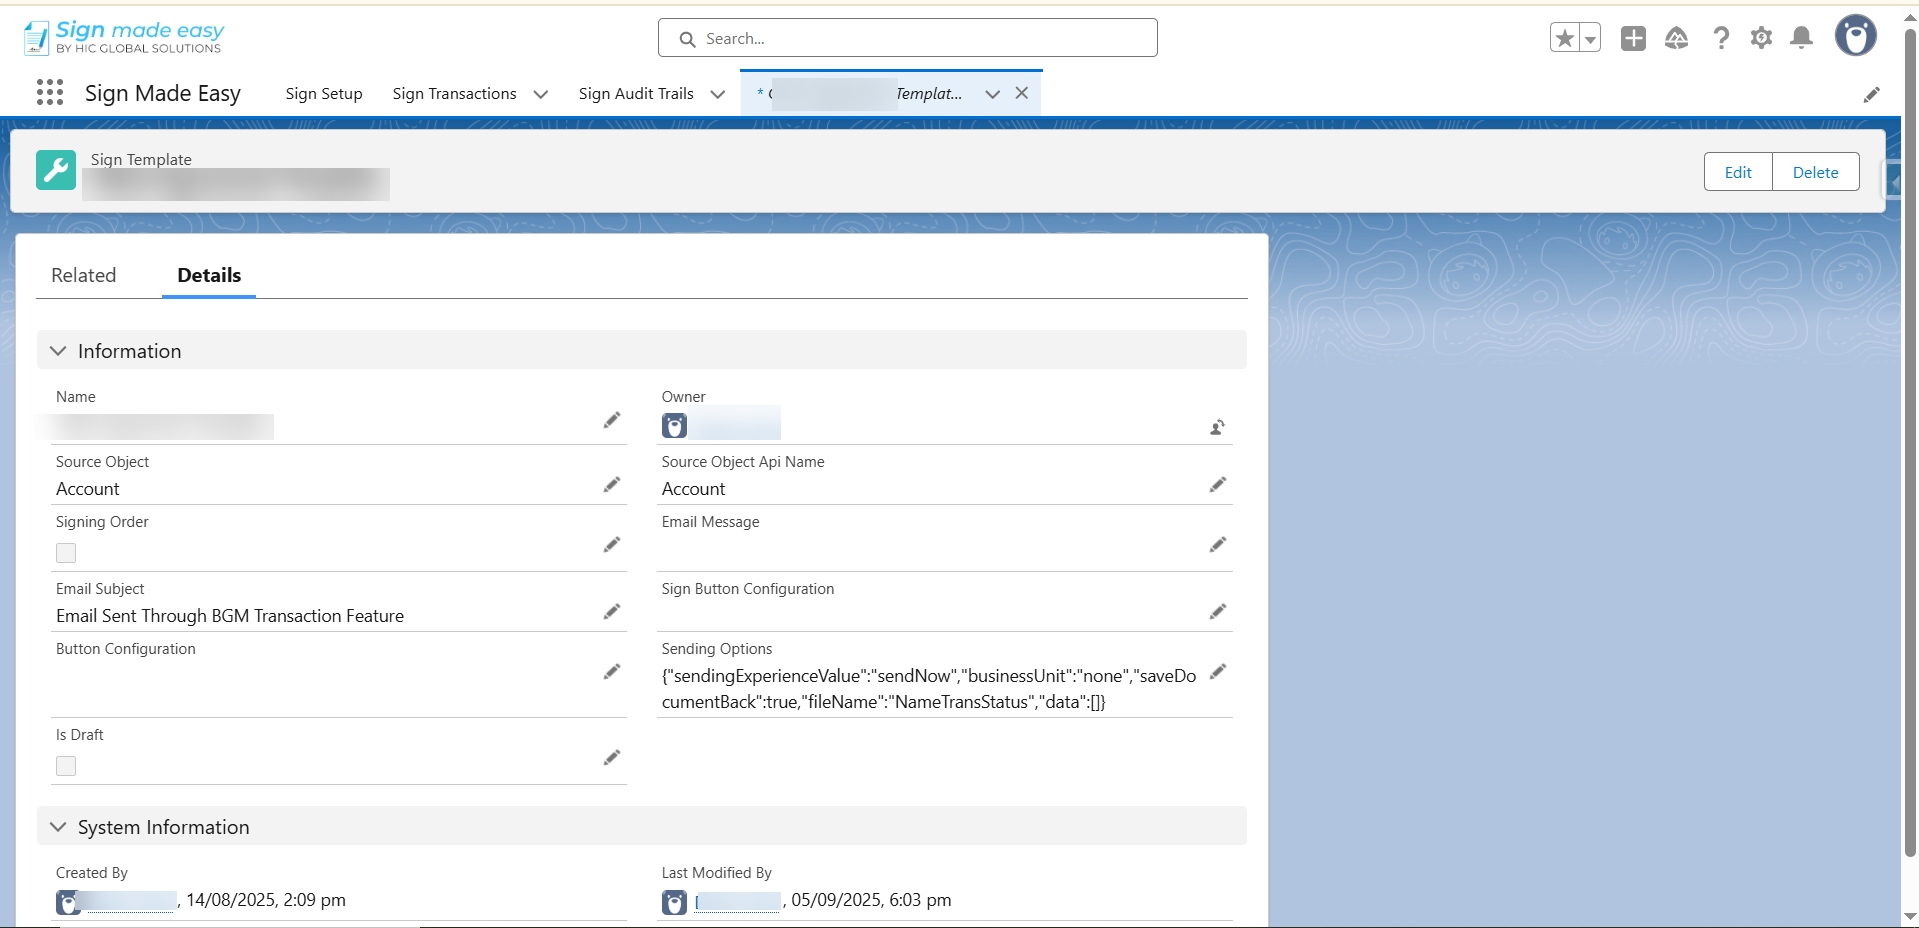Click the navigation bar edit pencil
This screenshot has height=928, width=1919.
(1872, 94)
